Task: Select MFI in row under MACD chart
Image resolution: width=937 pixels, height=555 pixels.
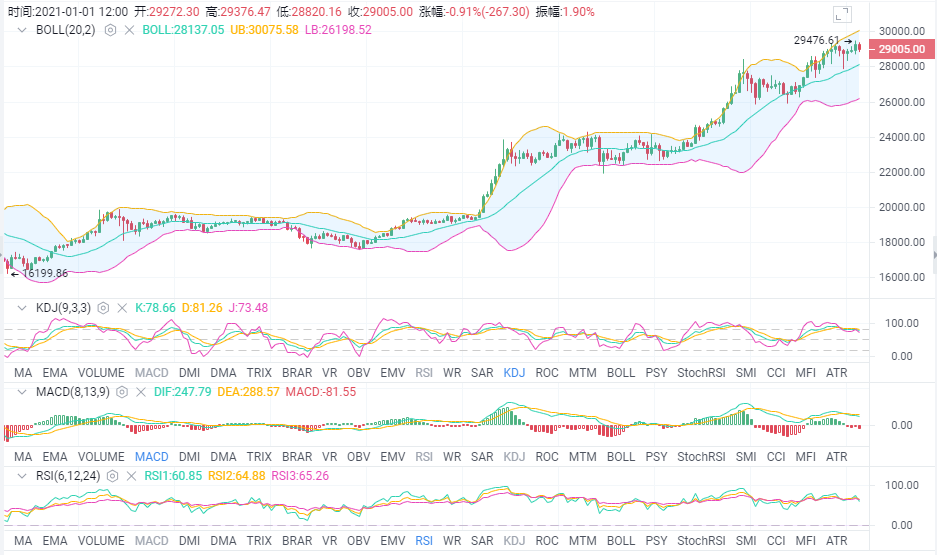Action: (x=806, y=457)
